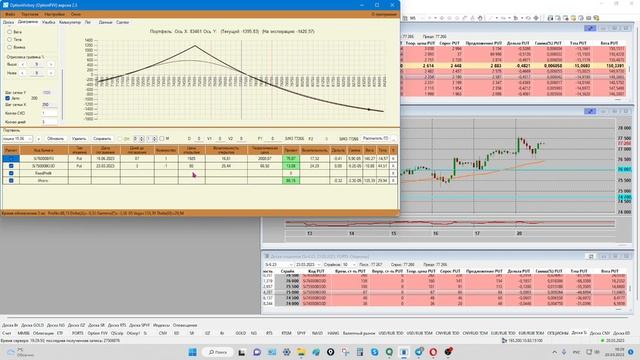Screen dimensions: 640x360
Task: Open the Доска RTS tab at bottom
Action: tap(117, 325)
